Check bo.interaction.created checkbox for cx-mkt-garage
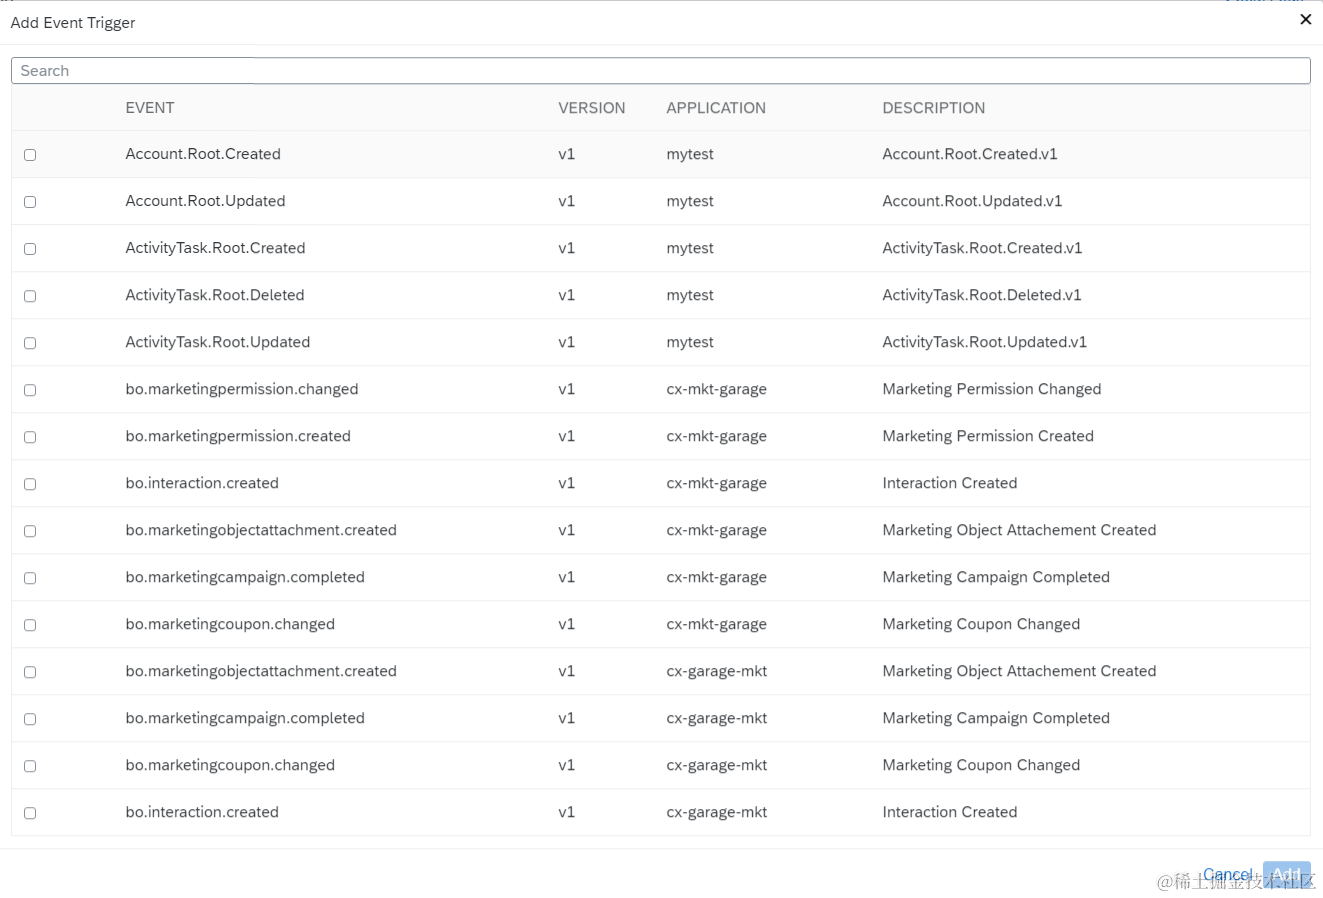The width and height of the screenshot is (1323, 898). (x=30, y=484)
